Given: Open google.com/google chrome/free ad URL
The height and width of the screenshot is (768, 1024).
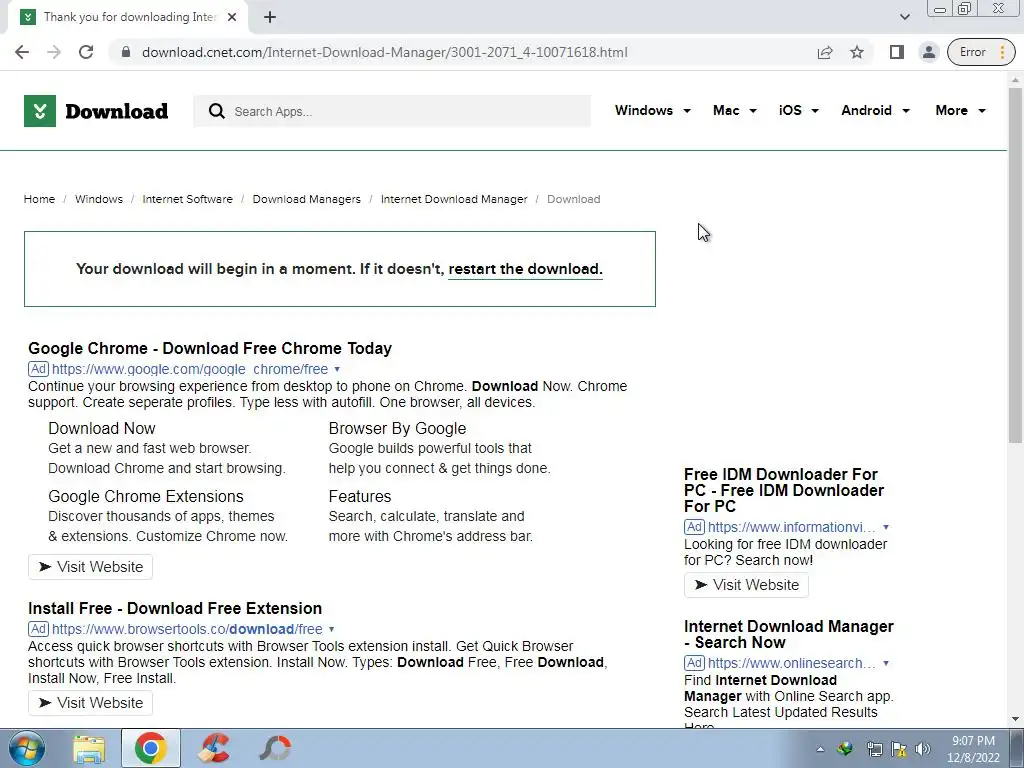Looking at the screenshot, I should [190, 369].
